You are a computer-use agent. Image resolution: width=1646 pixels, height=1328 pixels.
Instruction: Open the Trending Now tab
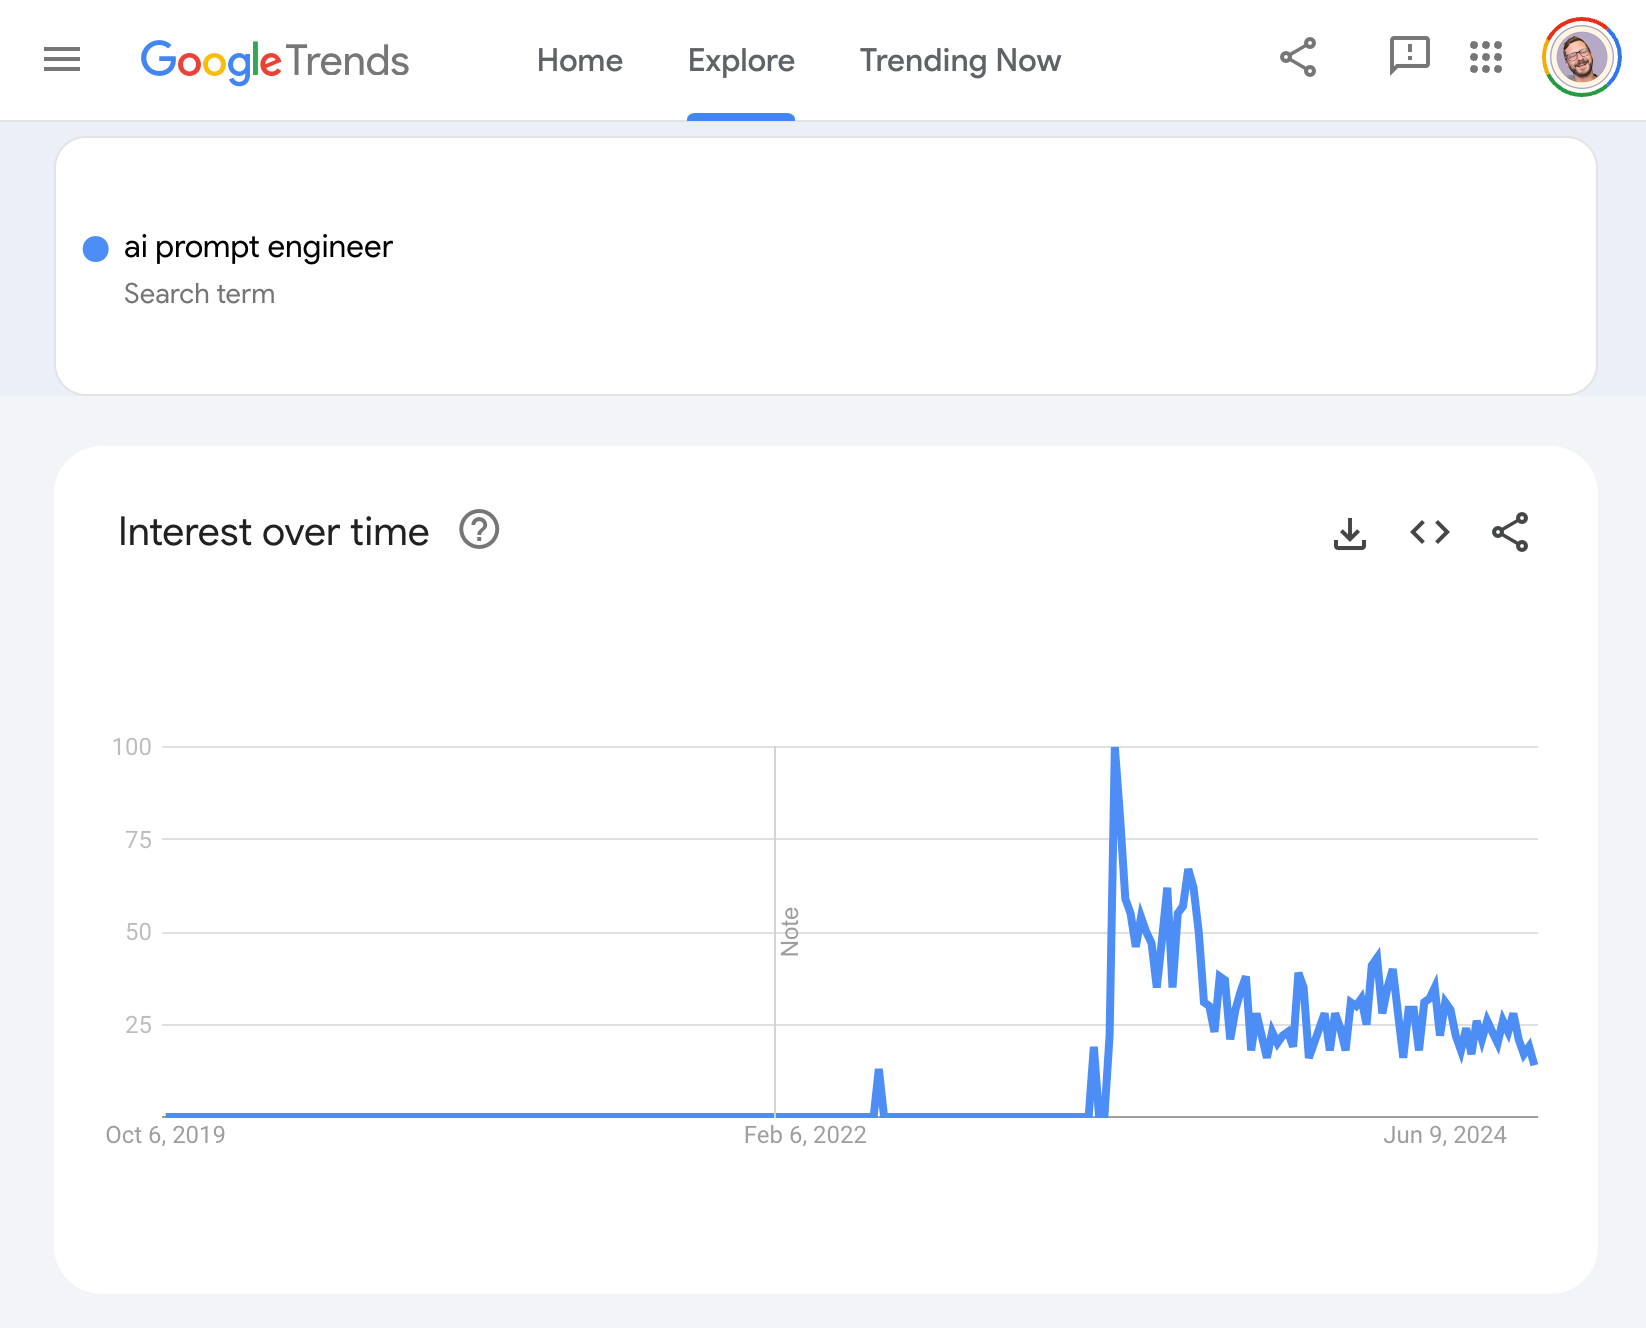coord(960,61)
